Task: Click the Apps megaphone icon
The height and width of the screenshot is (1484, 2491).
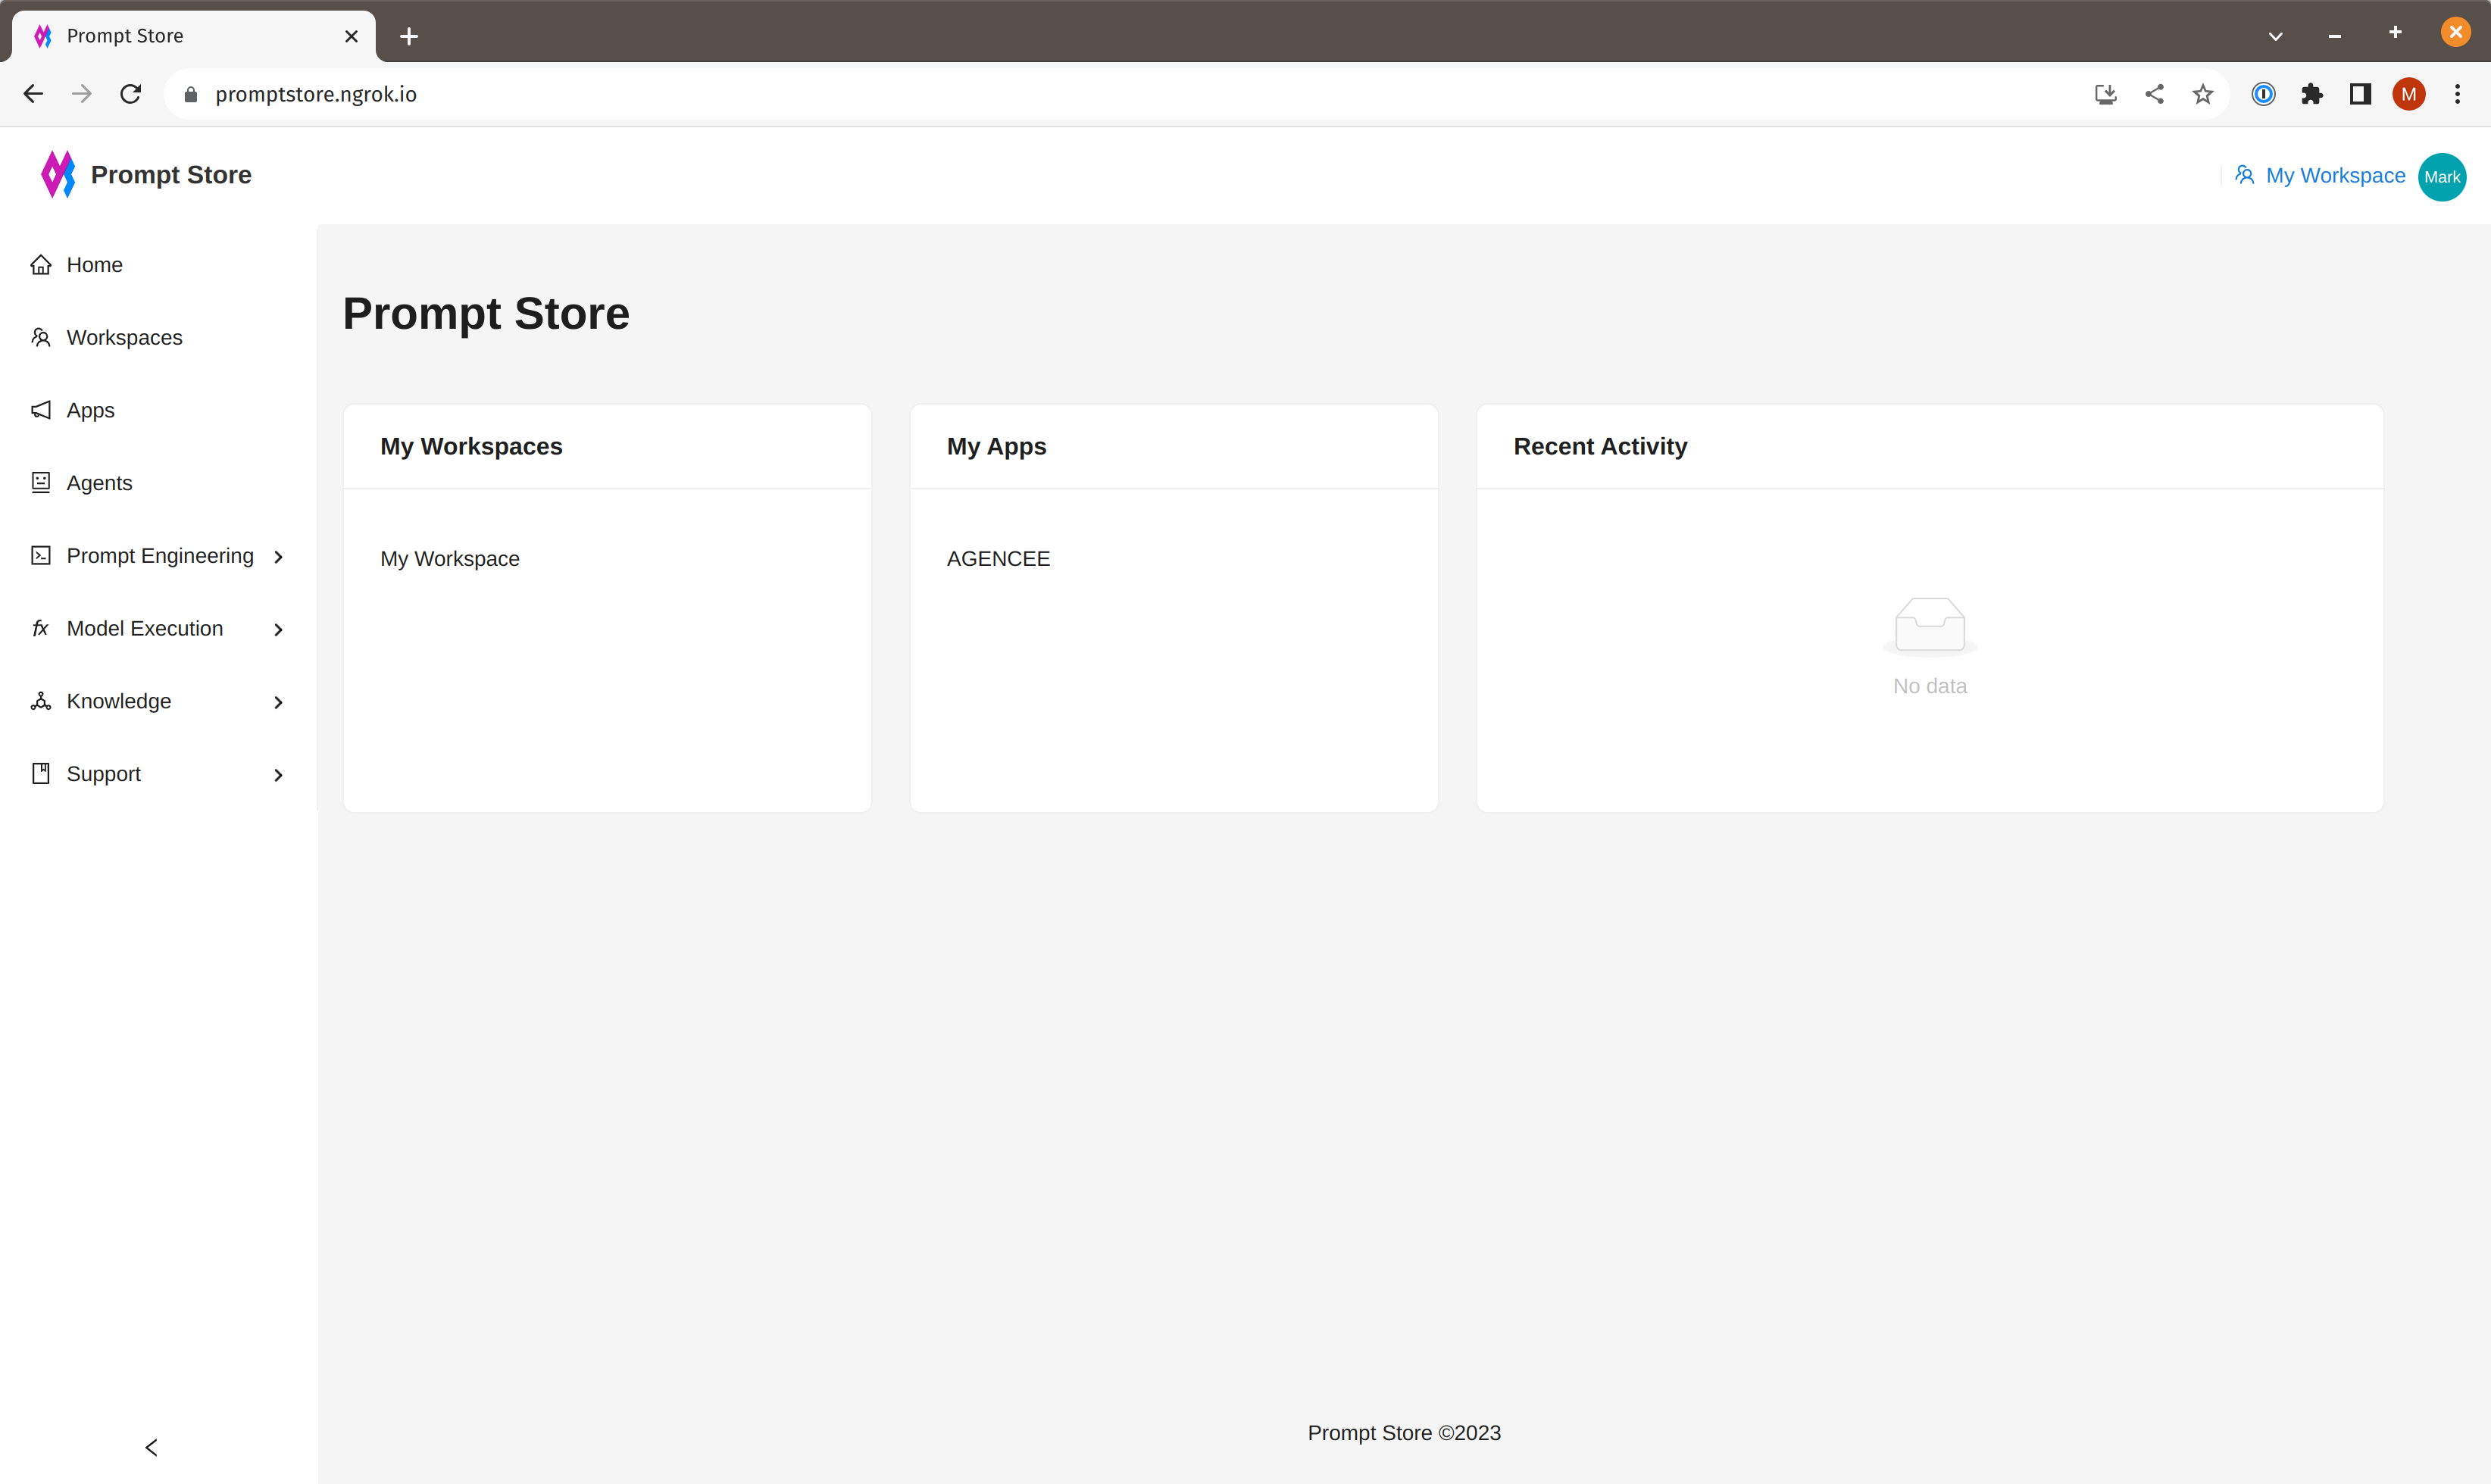Action: tap(41, 411)
